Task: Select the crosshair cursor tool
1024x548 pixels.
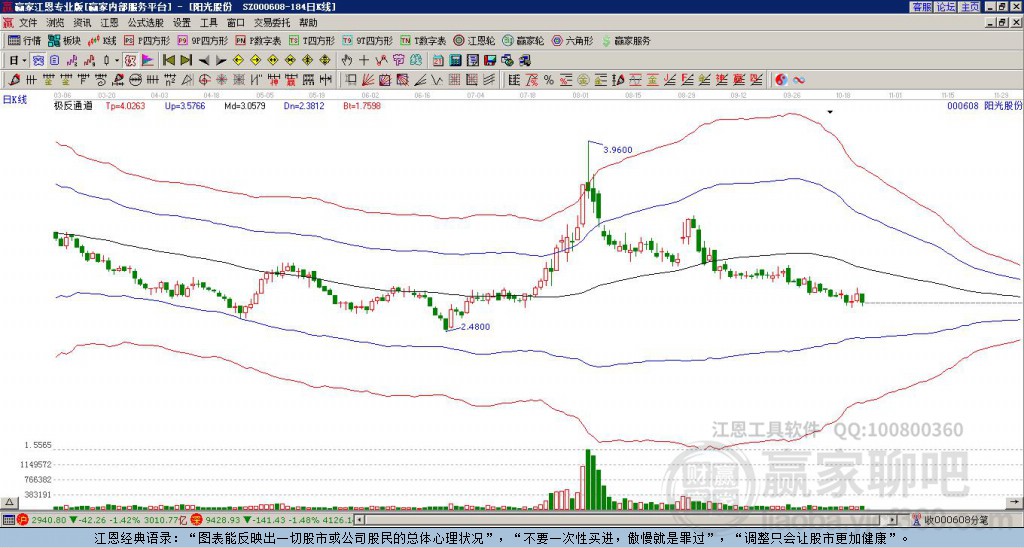Action: (x=364, y=61)
